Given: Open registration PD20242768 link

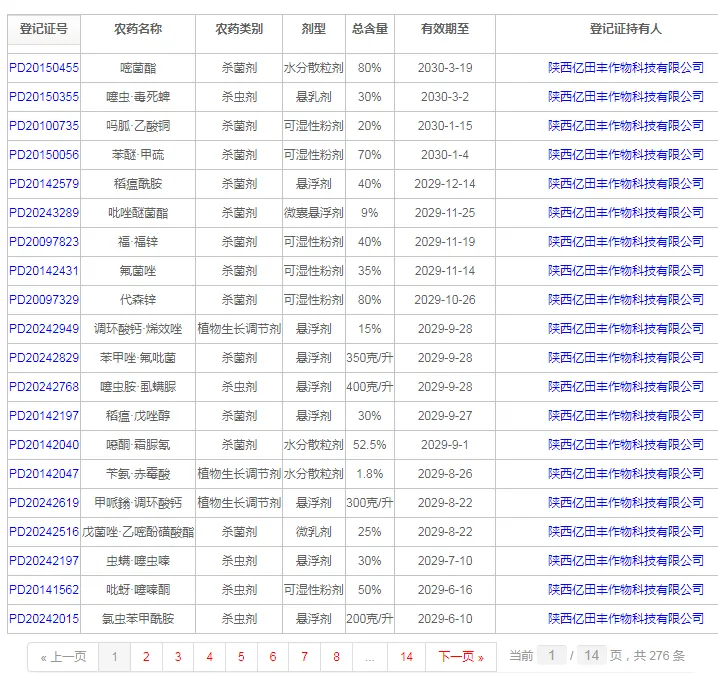Looking at the screenshot, I should (44, 386).
